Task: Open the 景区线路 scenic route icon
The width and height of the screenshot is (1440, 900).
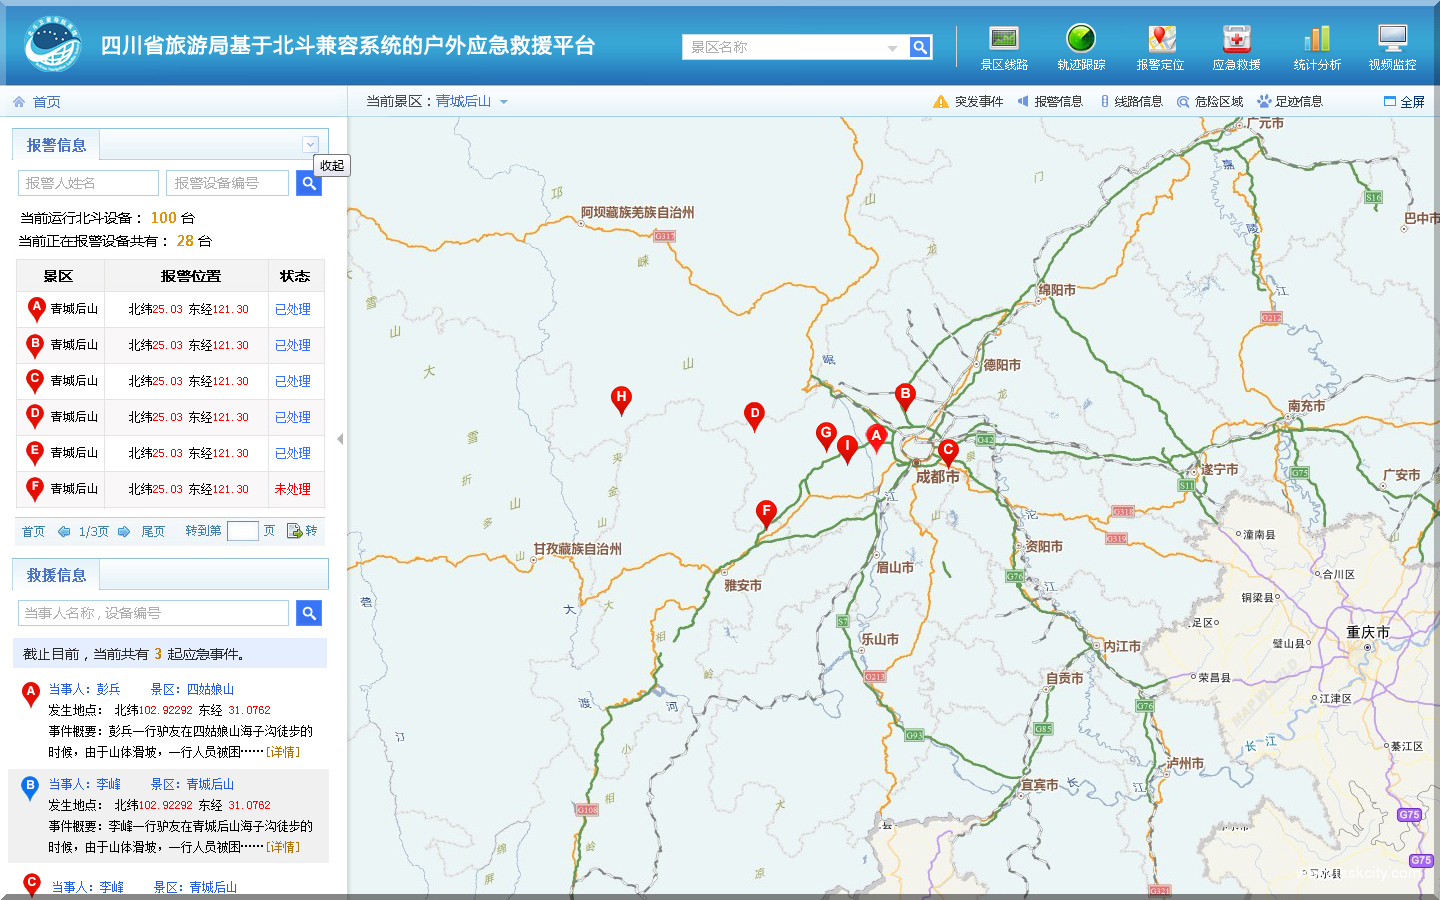Action: coord(1004,40)
